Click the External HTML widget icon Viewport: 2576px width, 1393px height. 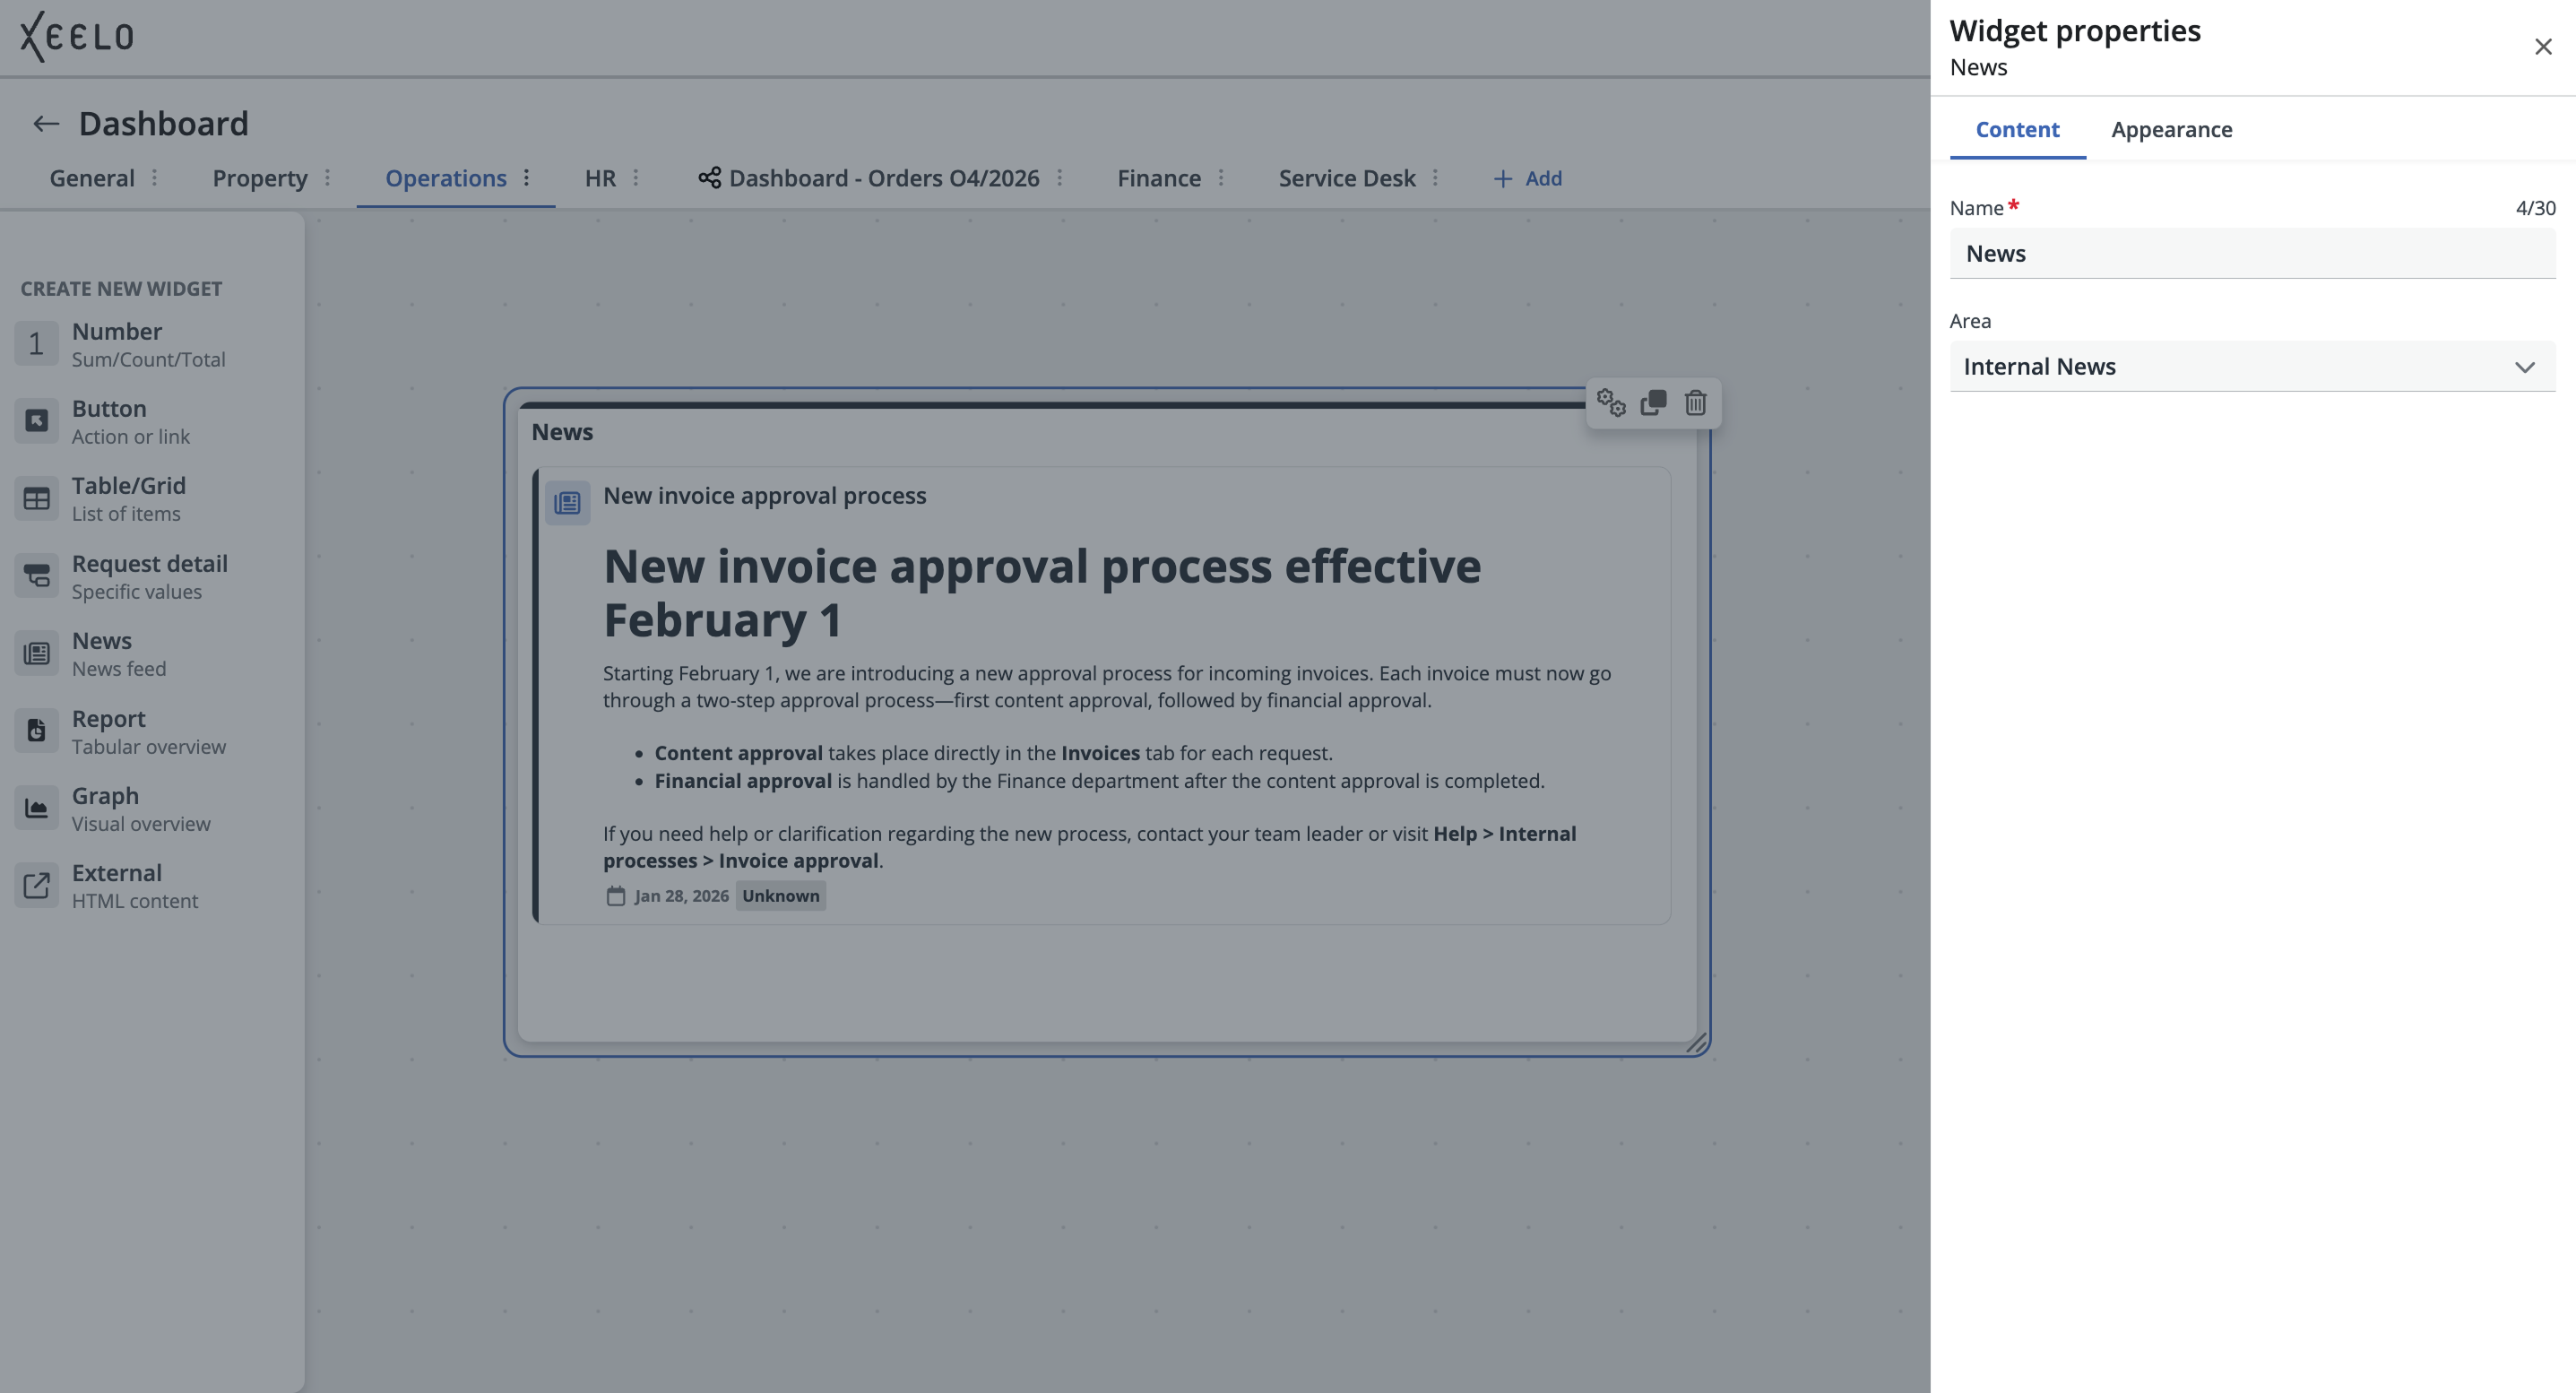[x=36, y=885]
